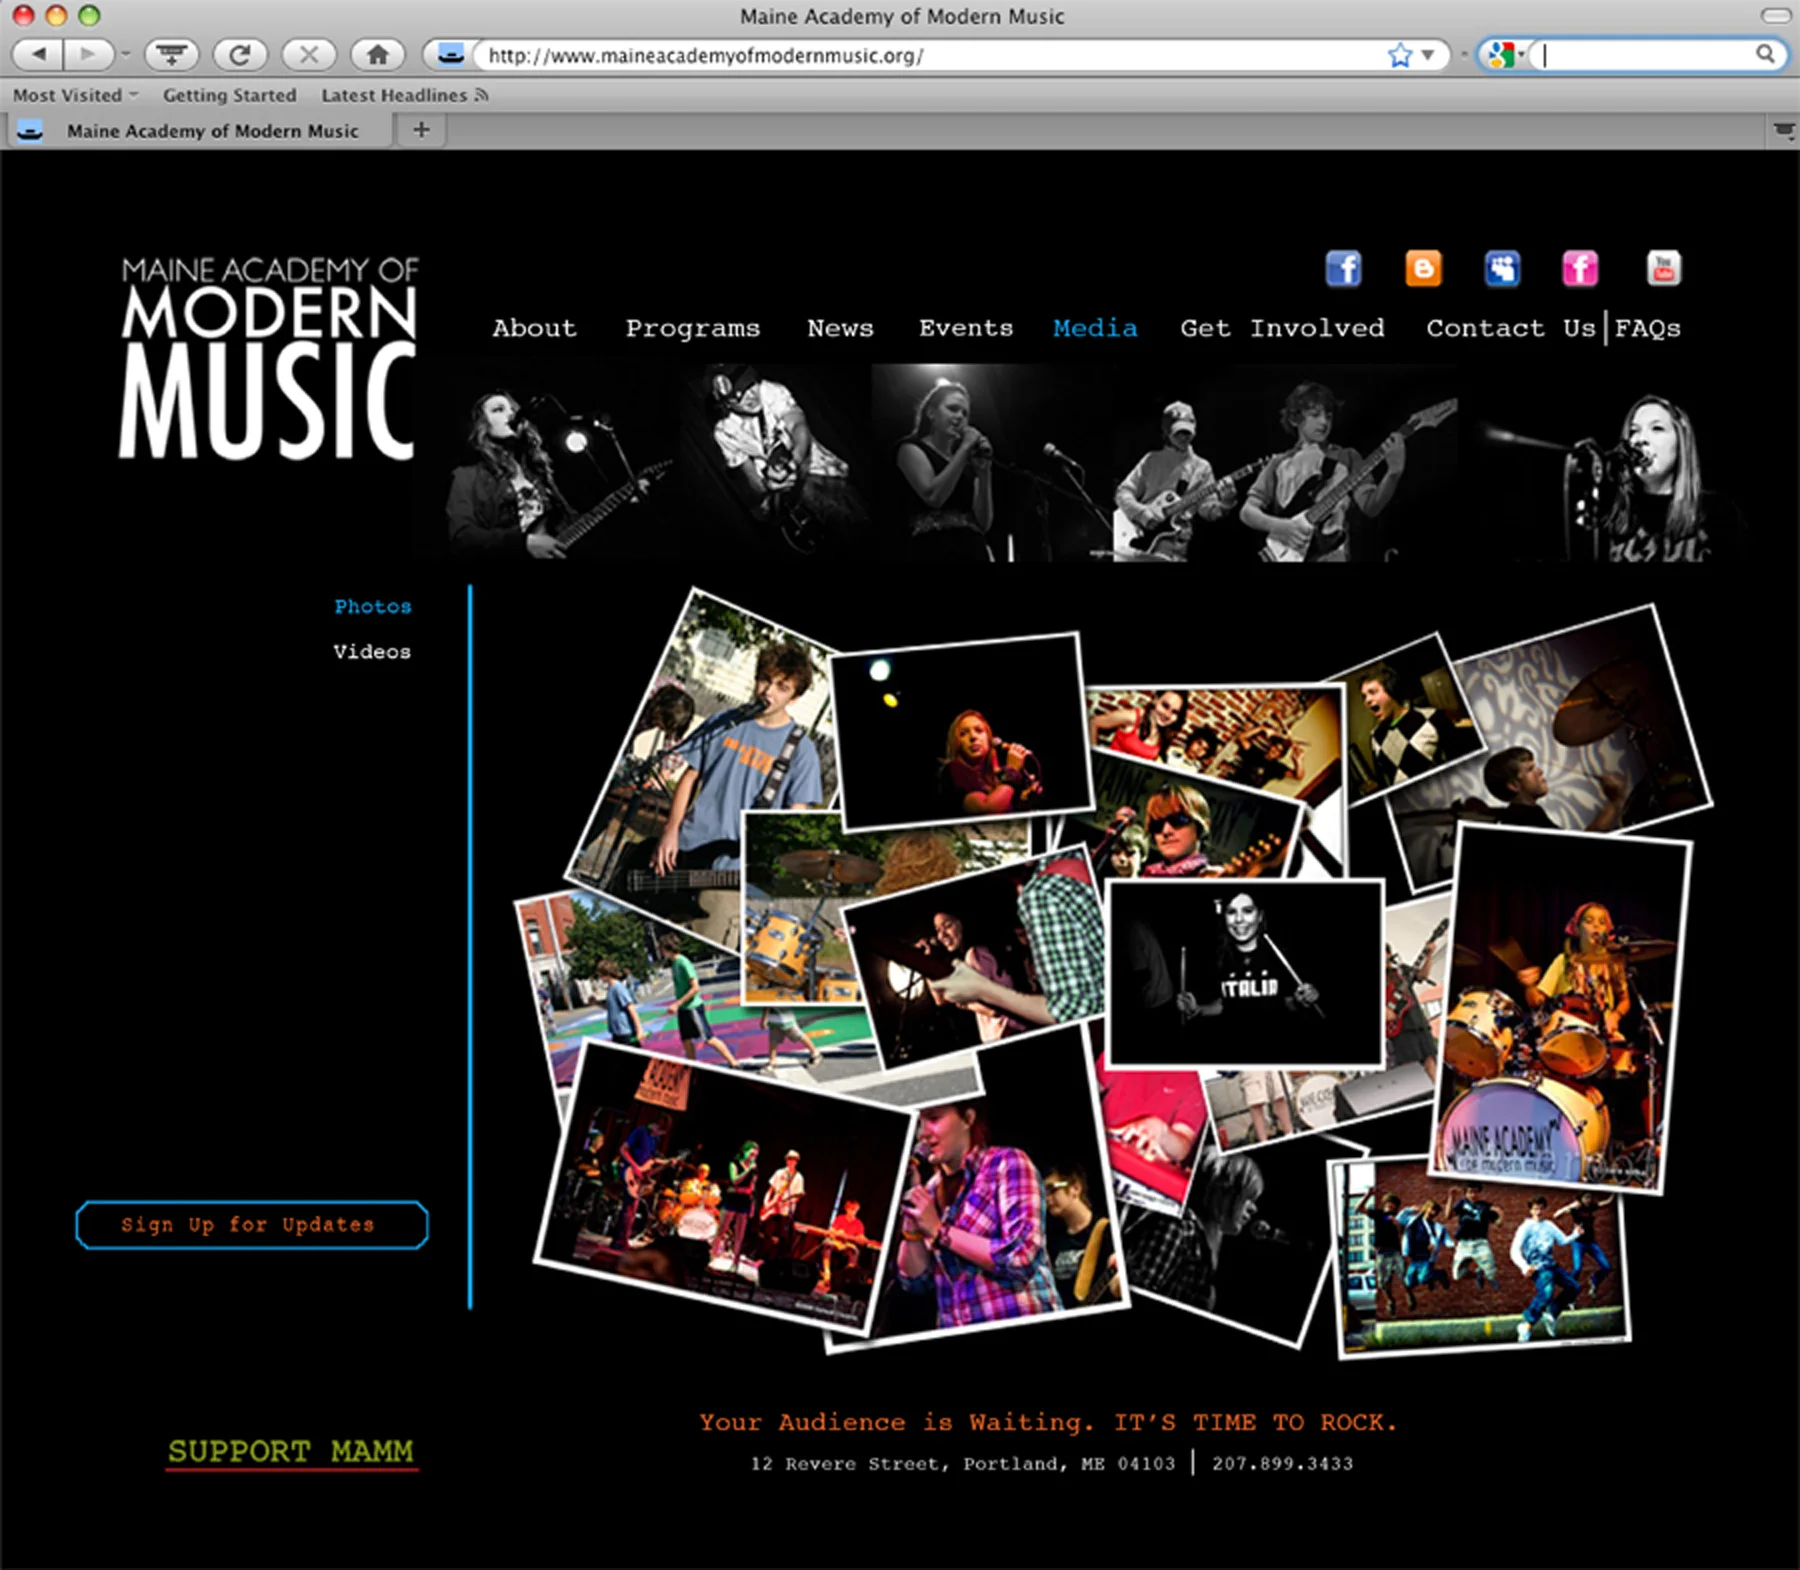Viewport: 1800px width, 1570px height.
Task: Open the Media menu item
Action: 1095,328
